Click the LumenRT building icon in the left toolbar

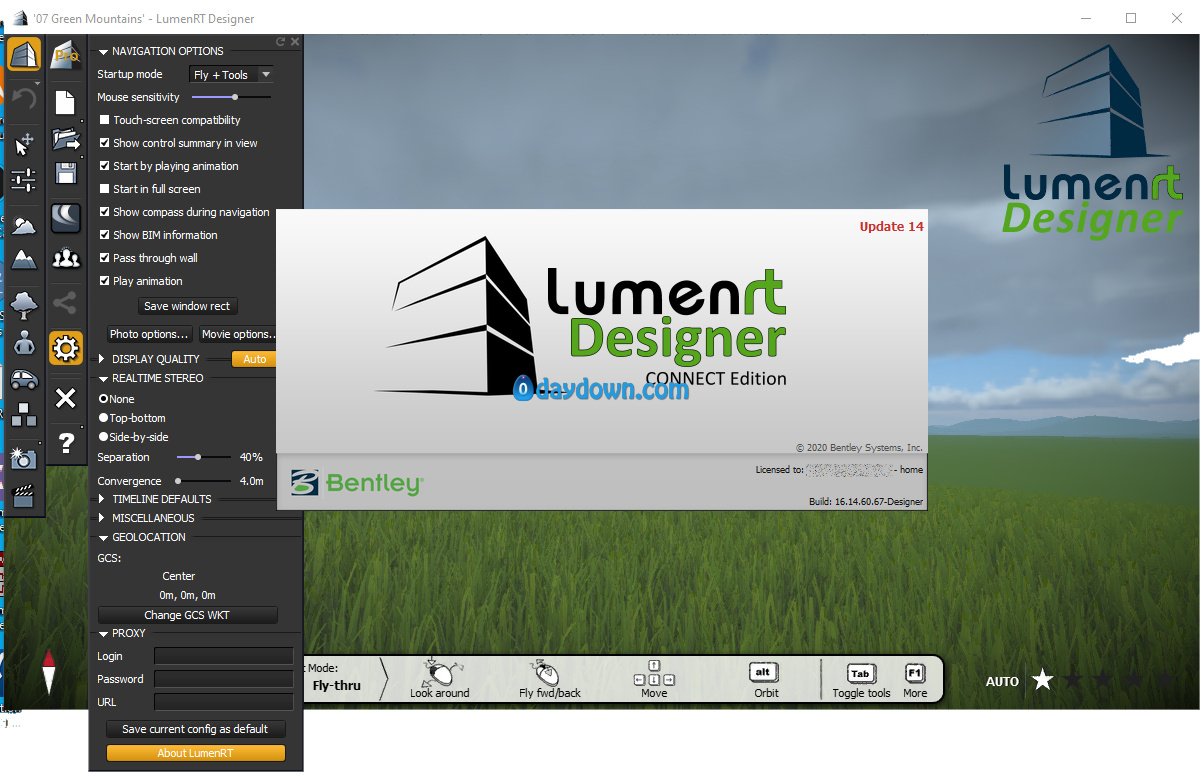point(25,54)
